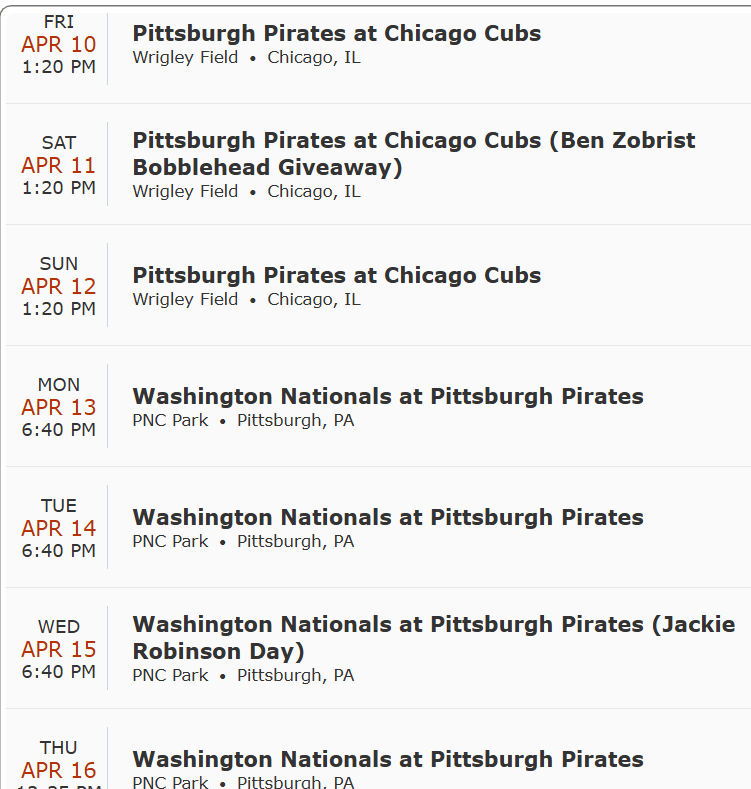Select the THU APR 16 date block

coord(59,765)
